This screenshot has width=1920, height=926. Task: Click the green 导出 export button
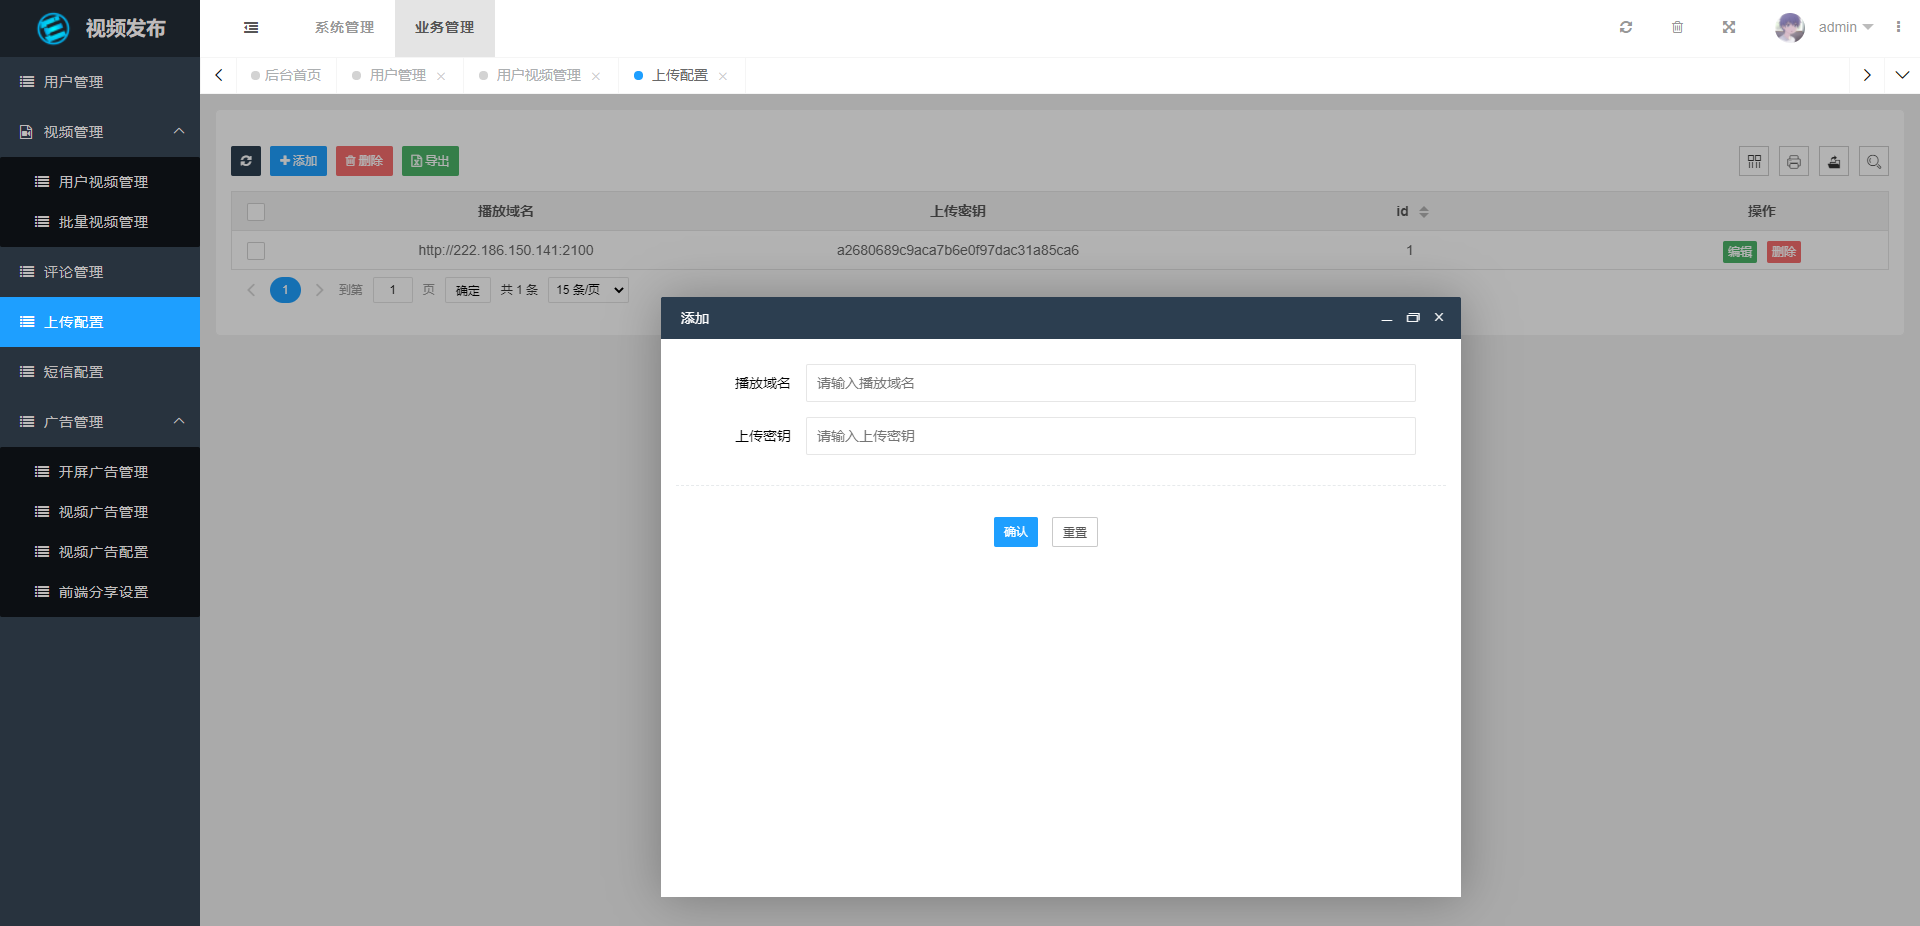(x=430, y=161)
